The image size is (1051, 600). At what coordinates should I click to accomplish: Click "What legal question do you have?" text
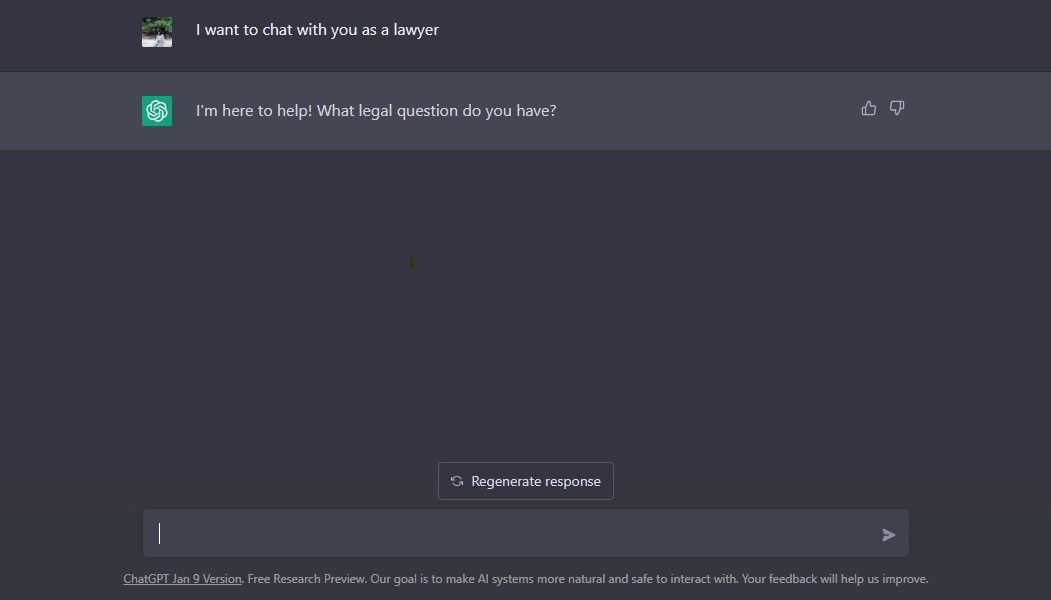coord(436,111)
